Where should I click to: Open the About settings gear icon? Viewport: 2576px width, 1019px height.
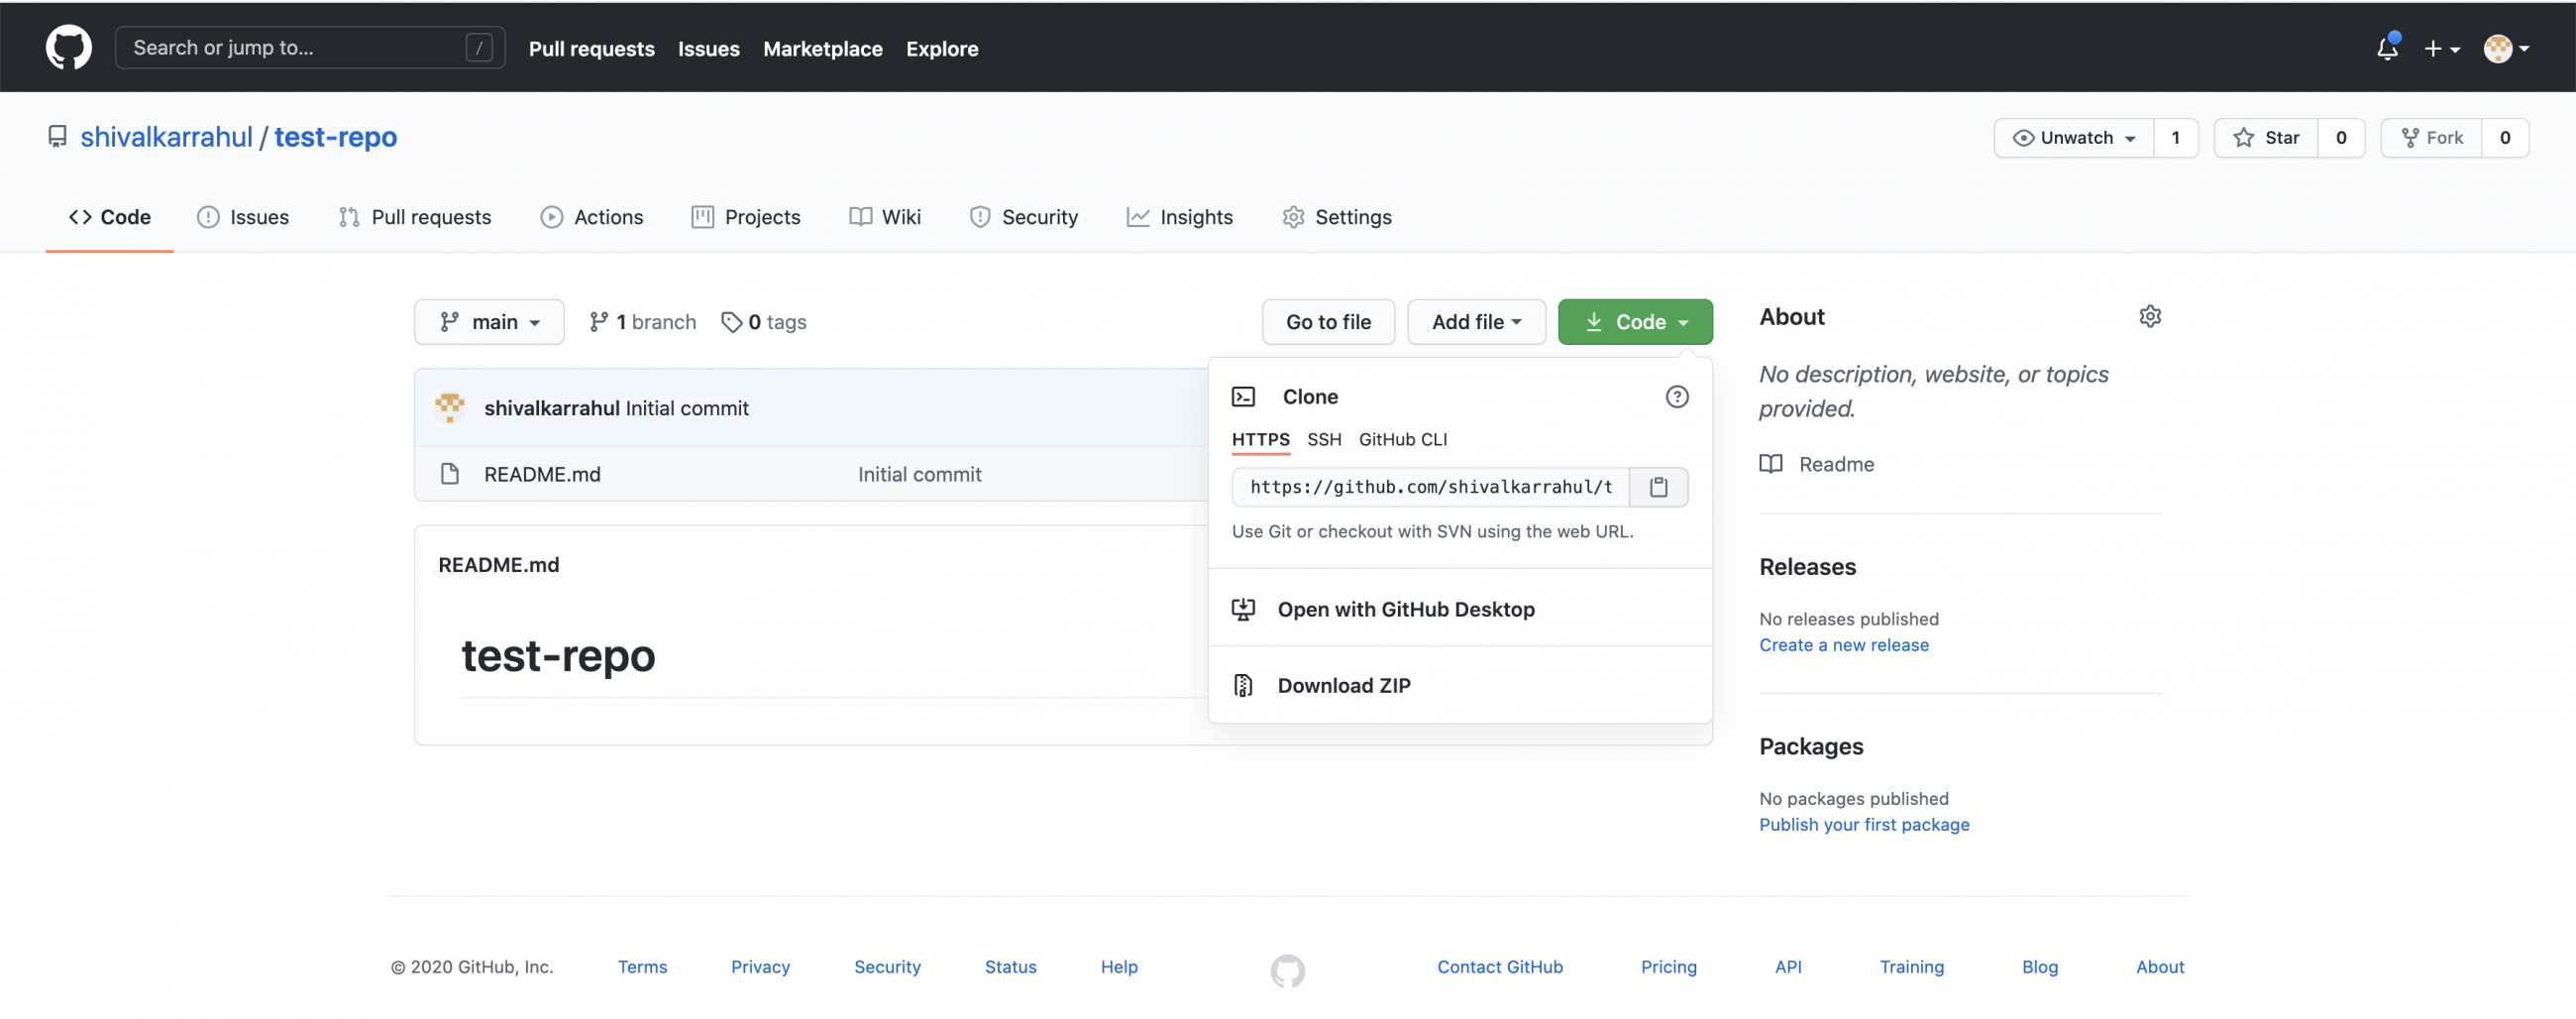pyautogui.click(x=2150, y=317)
